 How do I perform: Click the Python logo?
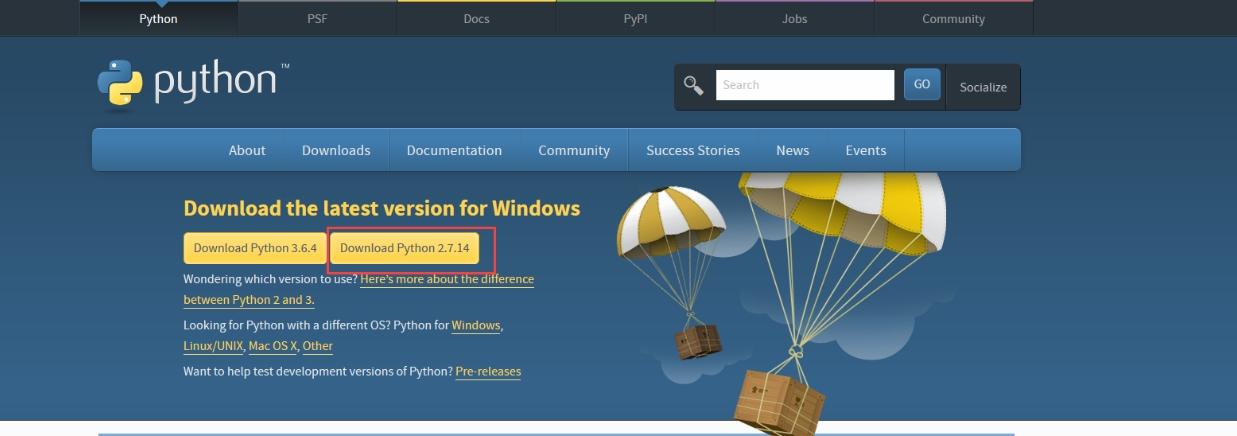(193, 82)
